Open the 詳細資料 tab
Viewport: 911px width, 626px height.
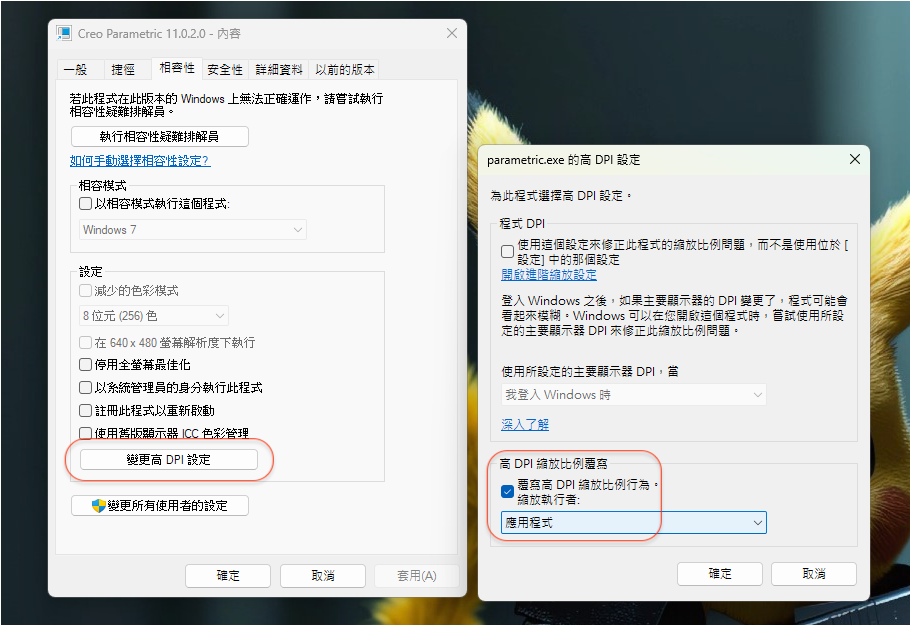point(278,70)
